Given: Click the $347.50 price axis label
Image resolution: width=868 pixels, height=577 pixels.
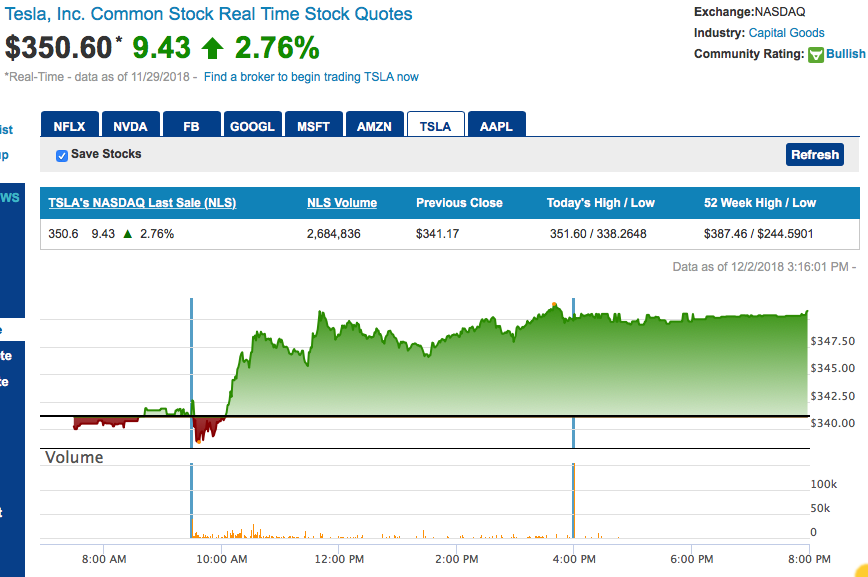Looking at the screenshot, I should coord(833,341).
